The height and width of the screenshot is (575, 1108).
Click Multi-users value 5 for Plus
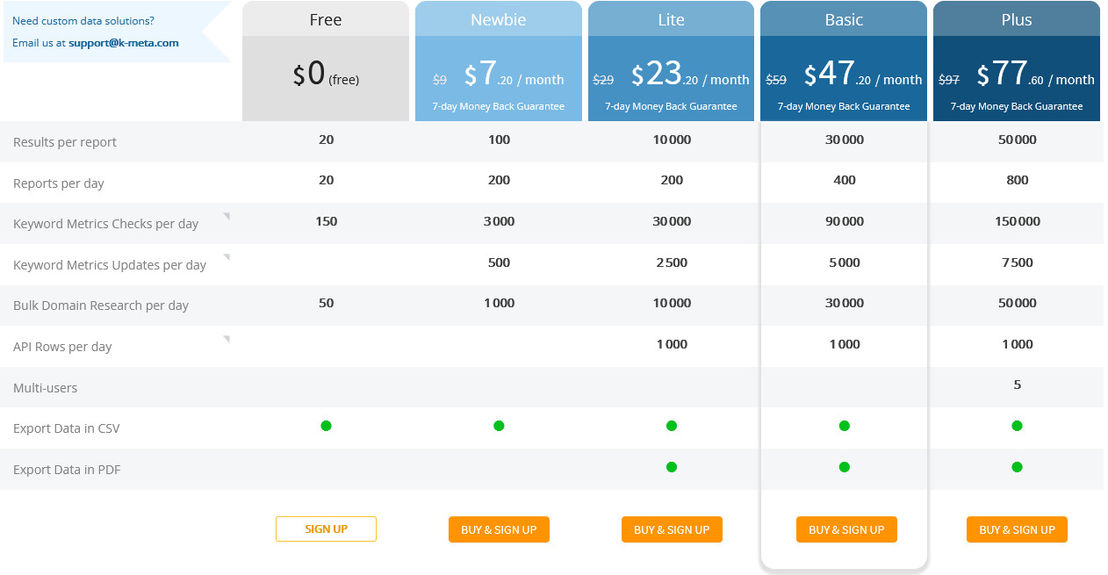coord(1017,385)
